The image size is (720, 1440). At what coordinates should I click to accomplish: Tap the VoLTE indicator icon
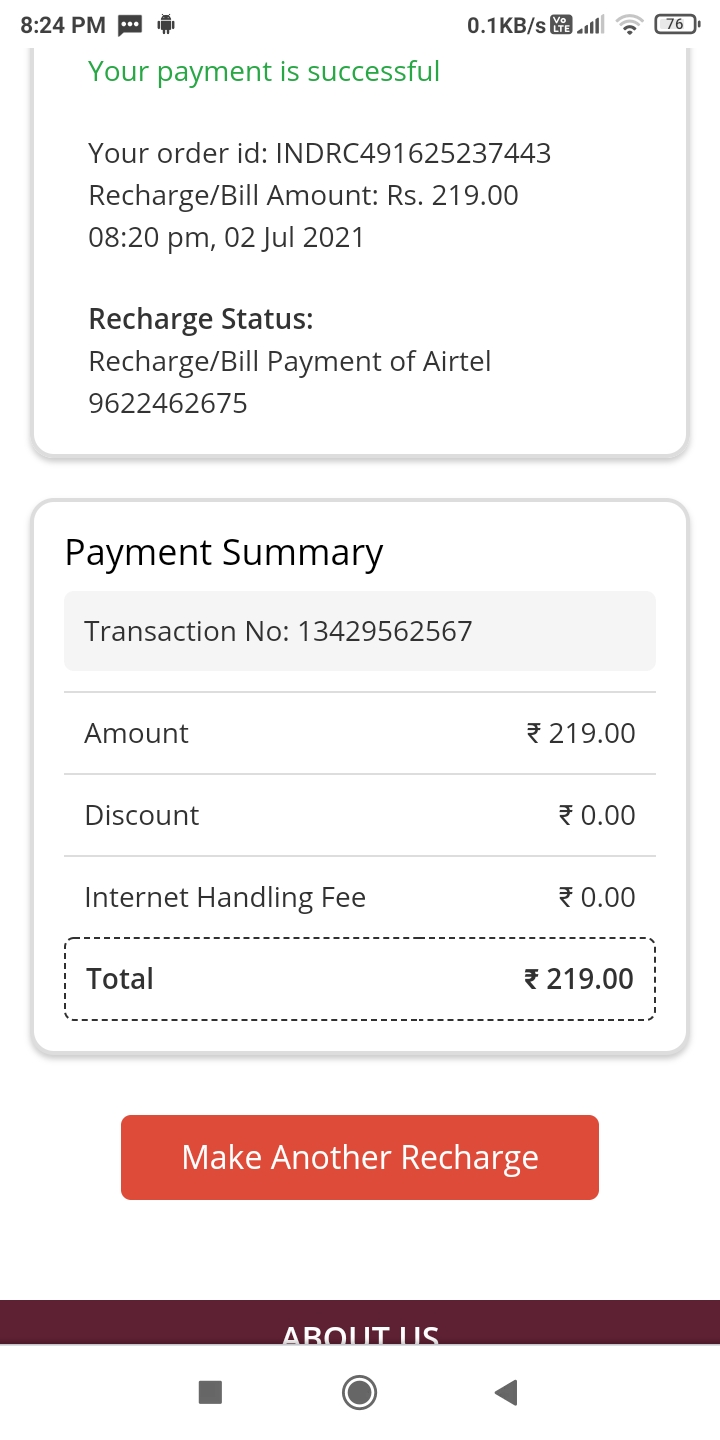(x=562, y=26)
